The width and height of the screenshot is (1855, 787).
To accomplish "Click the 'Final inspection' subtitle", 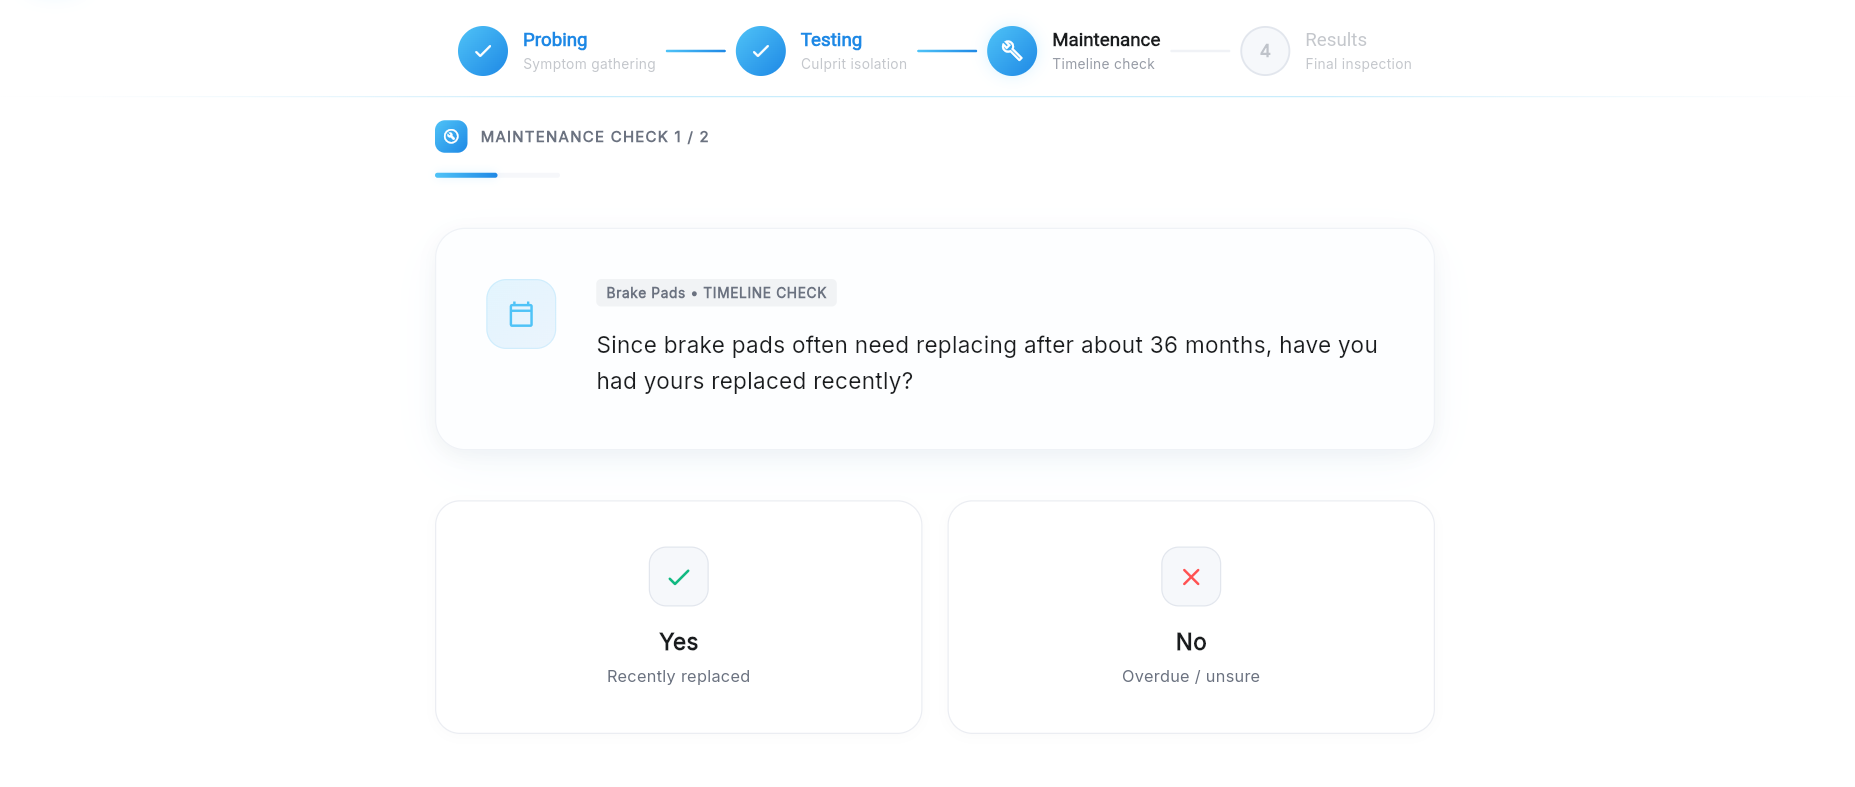I will click(1358, 64).
